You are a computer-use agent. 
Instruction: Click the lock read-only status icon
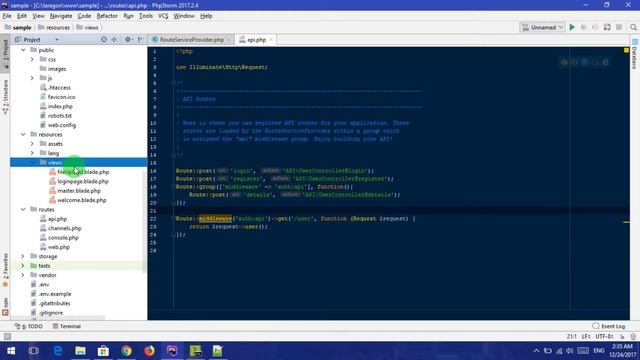622,337
